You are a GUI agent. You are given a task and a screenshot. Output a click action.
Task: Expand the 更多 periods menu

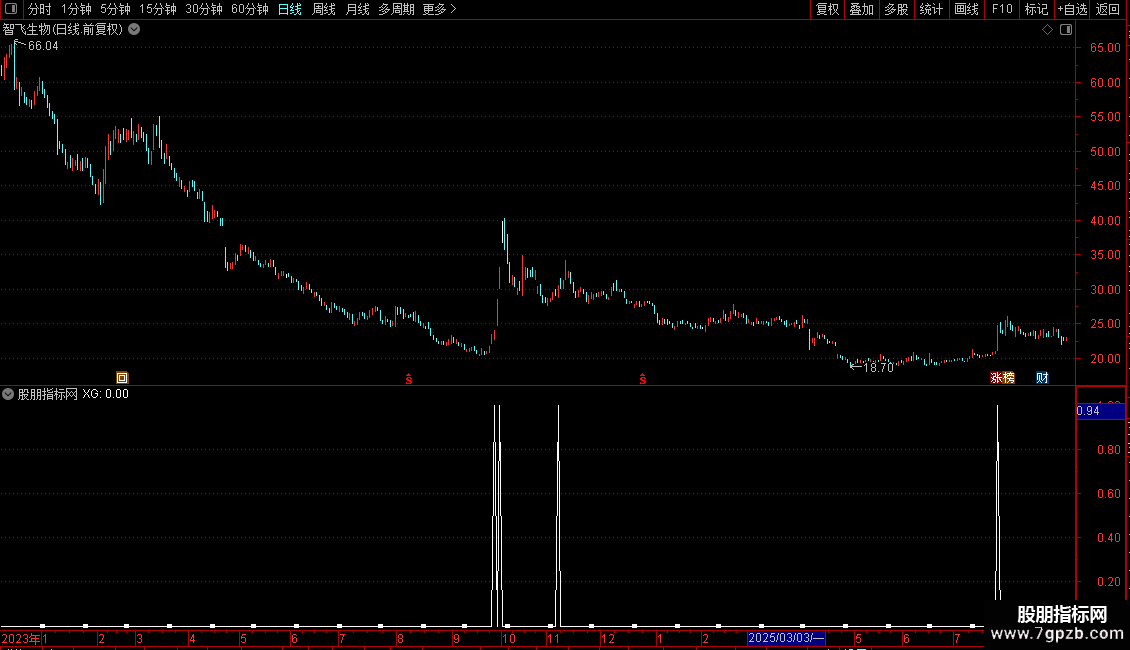click(x=440, y=9)
